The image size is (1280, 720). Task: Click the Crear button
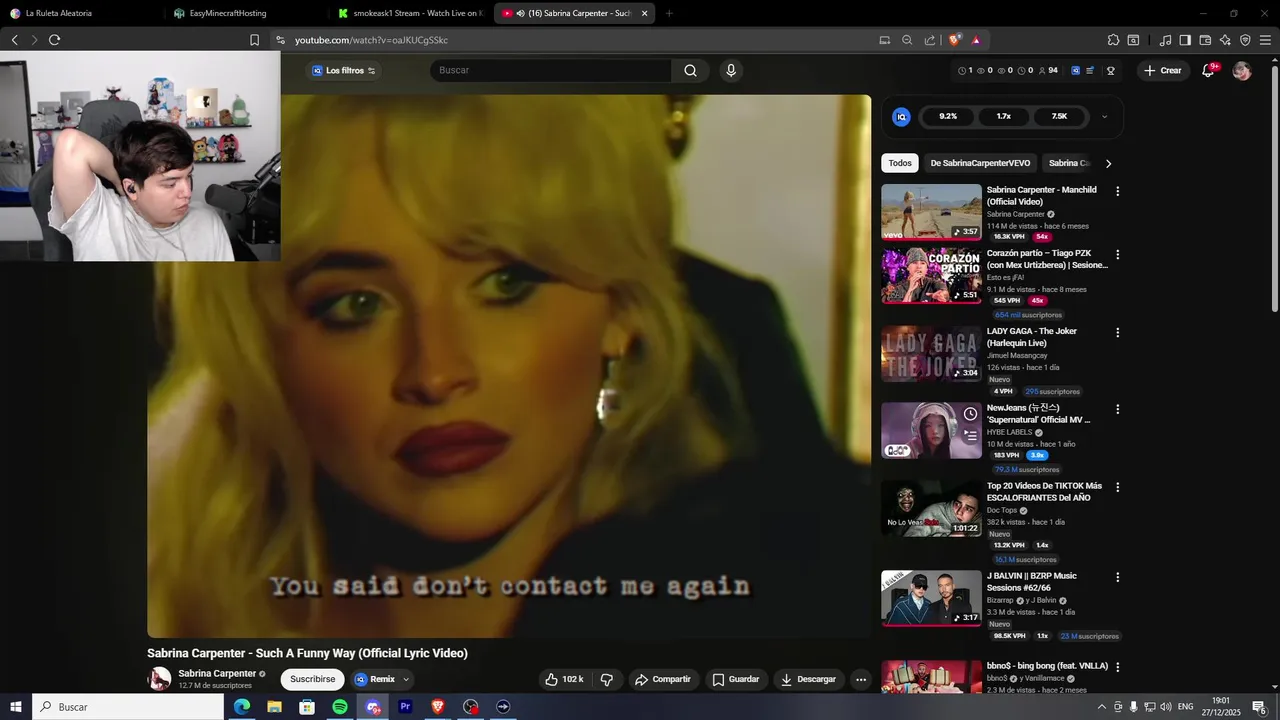pos(1163,70)
